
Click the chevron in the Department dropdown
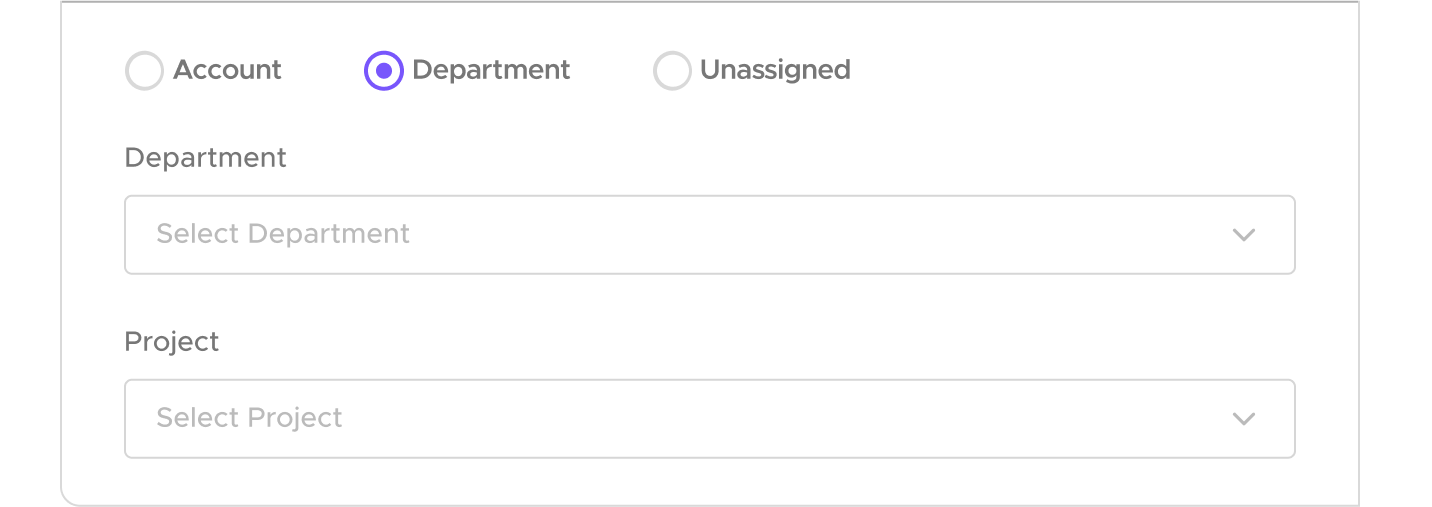pos(1243,235)
